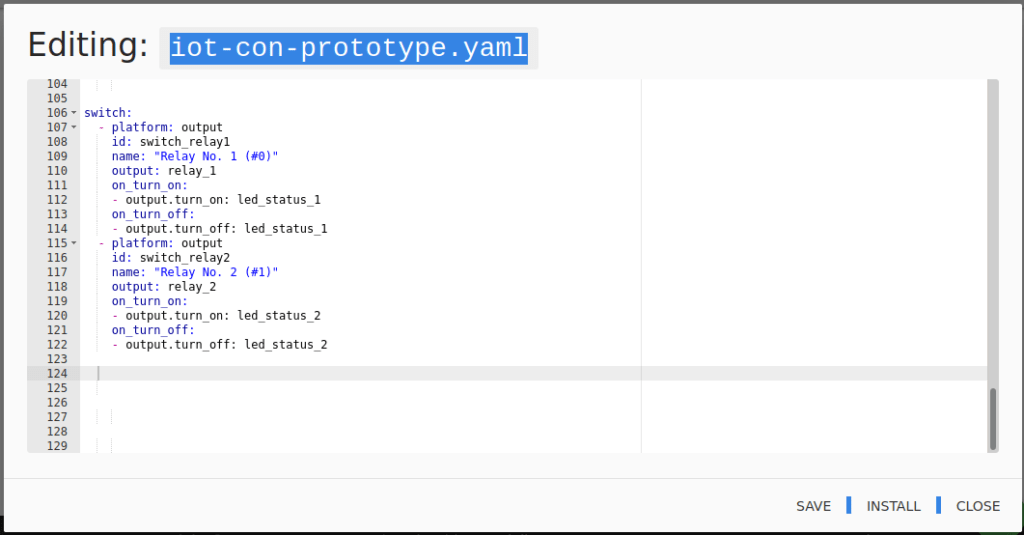Click the switch: keyword on line 106
The width and height of the screenshot is (1024, 535).
click(x=108, y=112)
